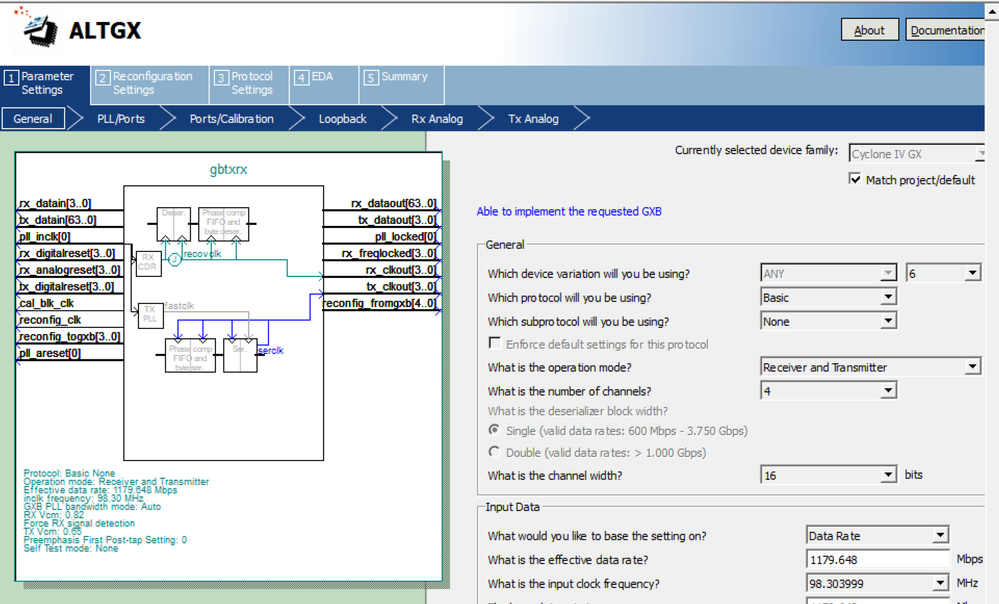Open the protocol dropdown showing Basic
This screenshot has width=999, height=604.
click(828, 298)
